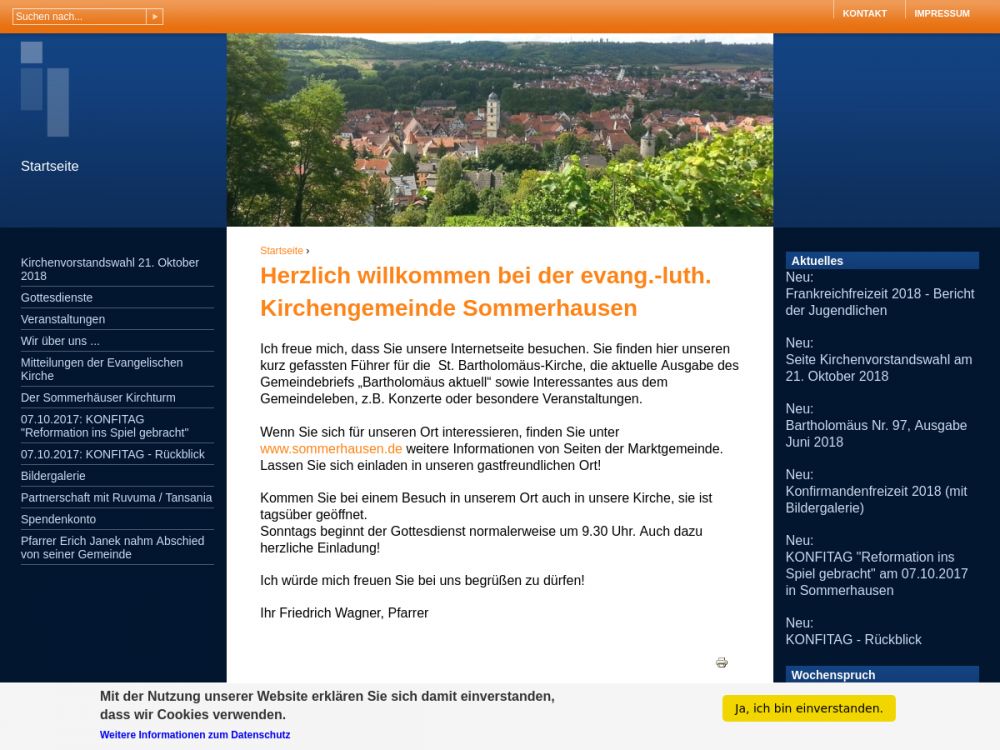Viewport: 1000px width, 750px height.
Task: Click the search submit arrow button
Action: (x=154, y=17)
